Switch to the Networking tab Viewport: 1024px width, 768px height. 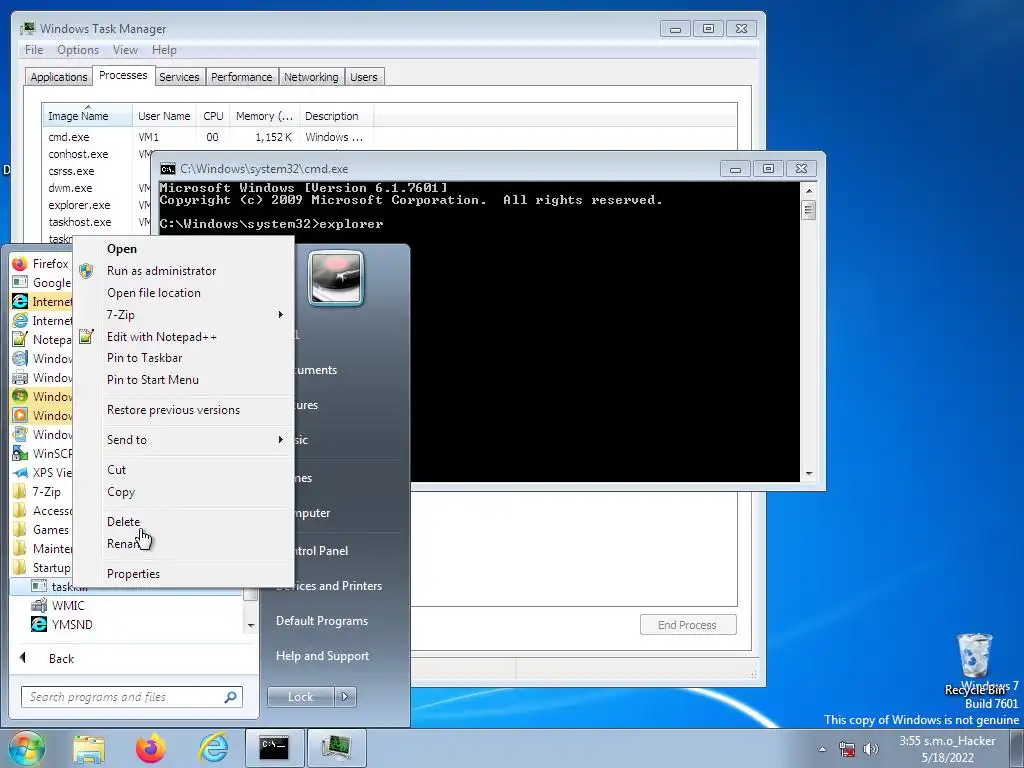click(x=311, y=77)
